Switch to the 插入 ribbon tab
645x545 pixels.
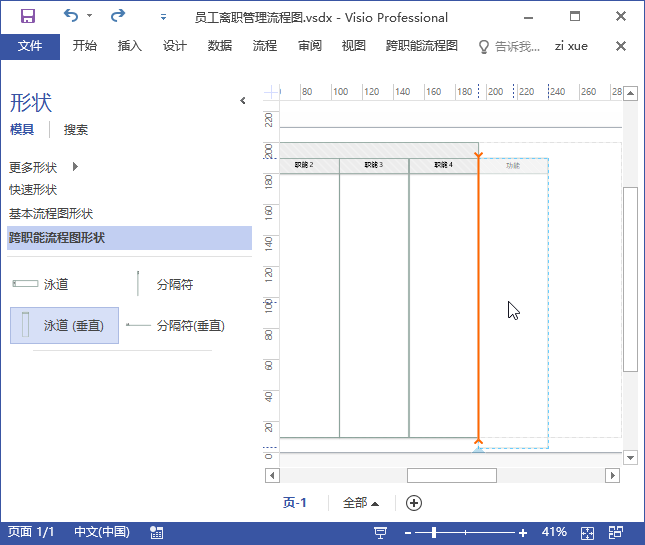click(x=130, y=46)
